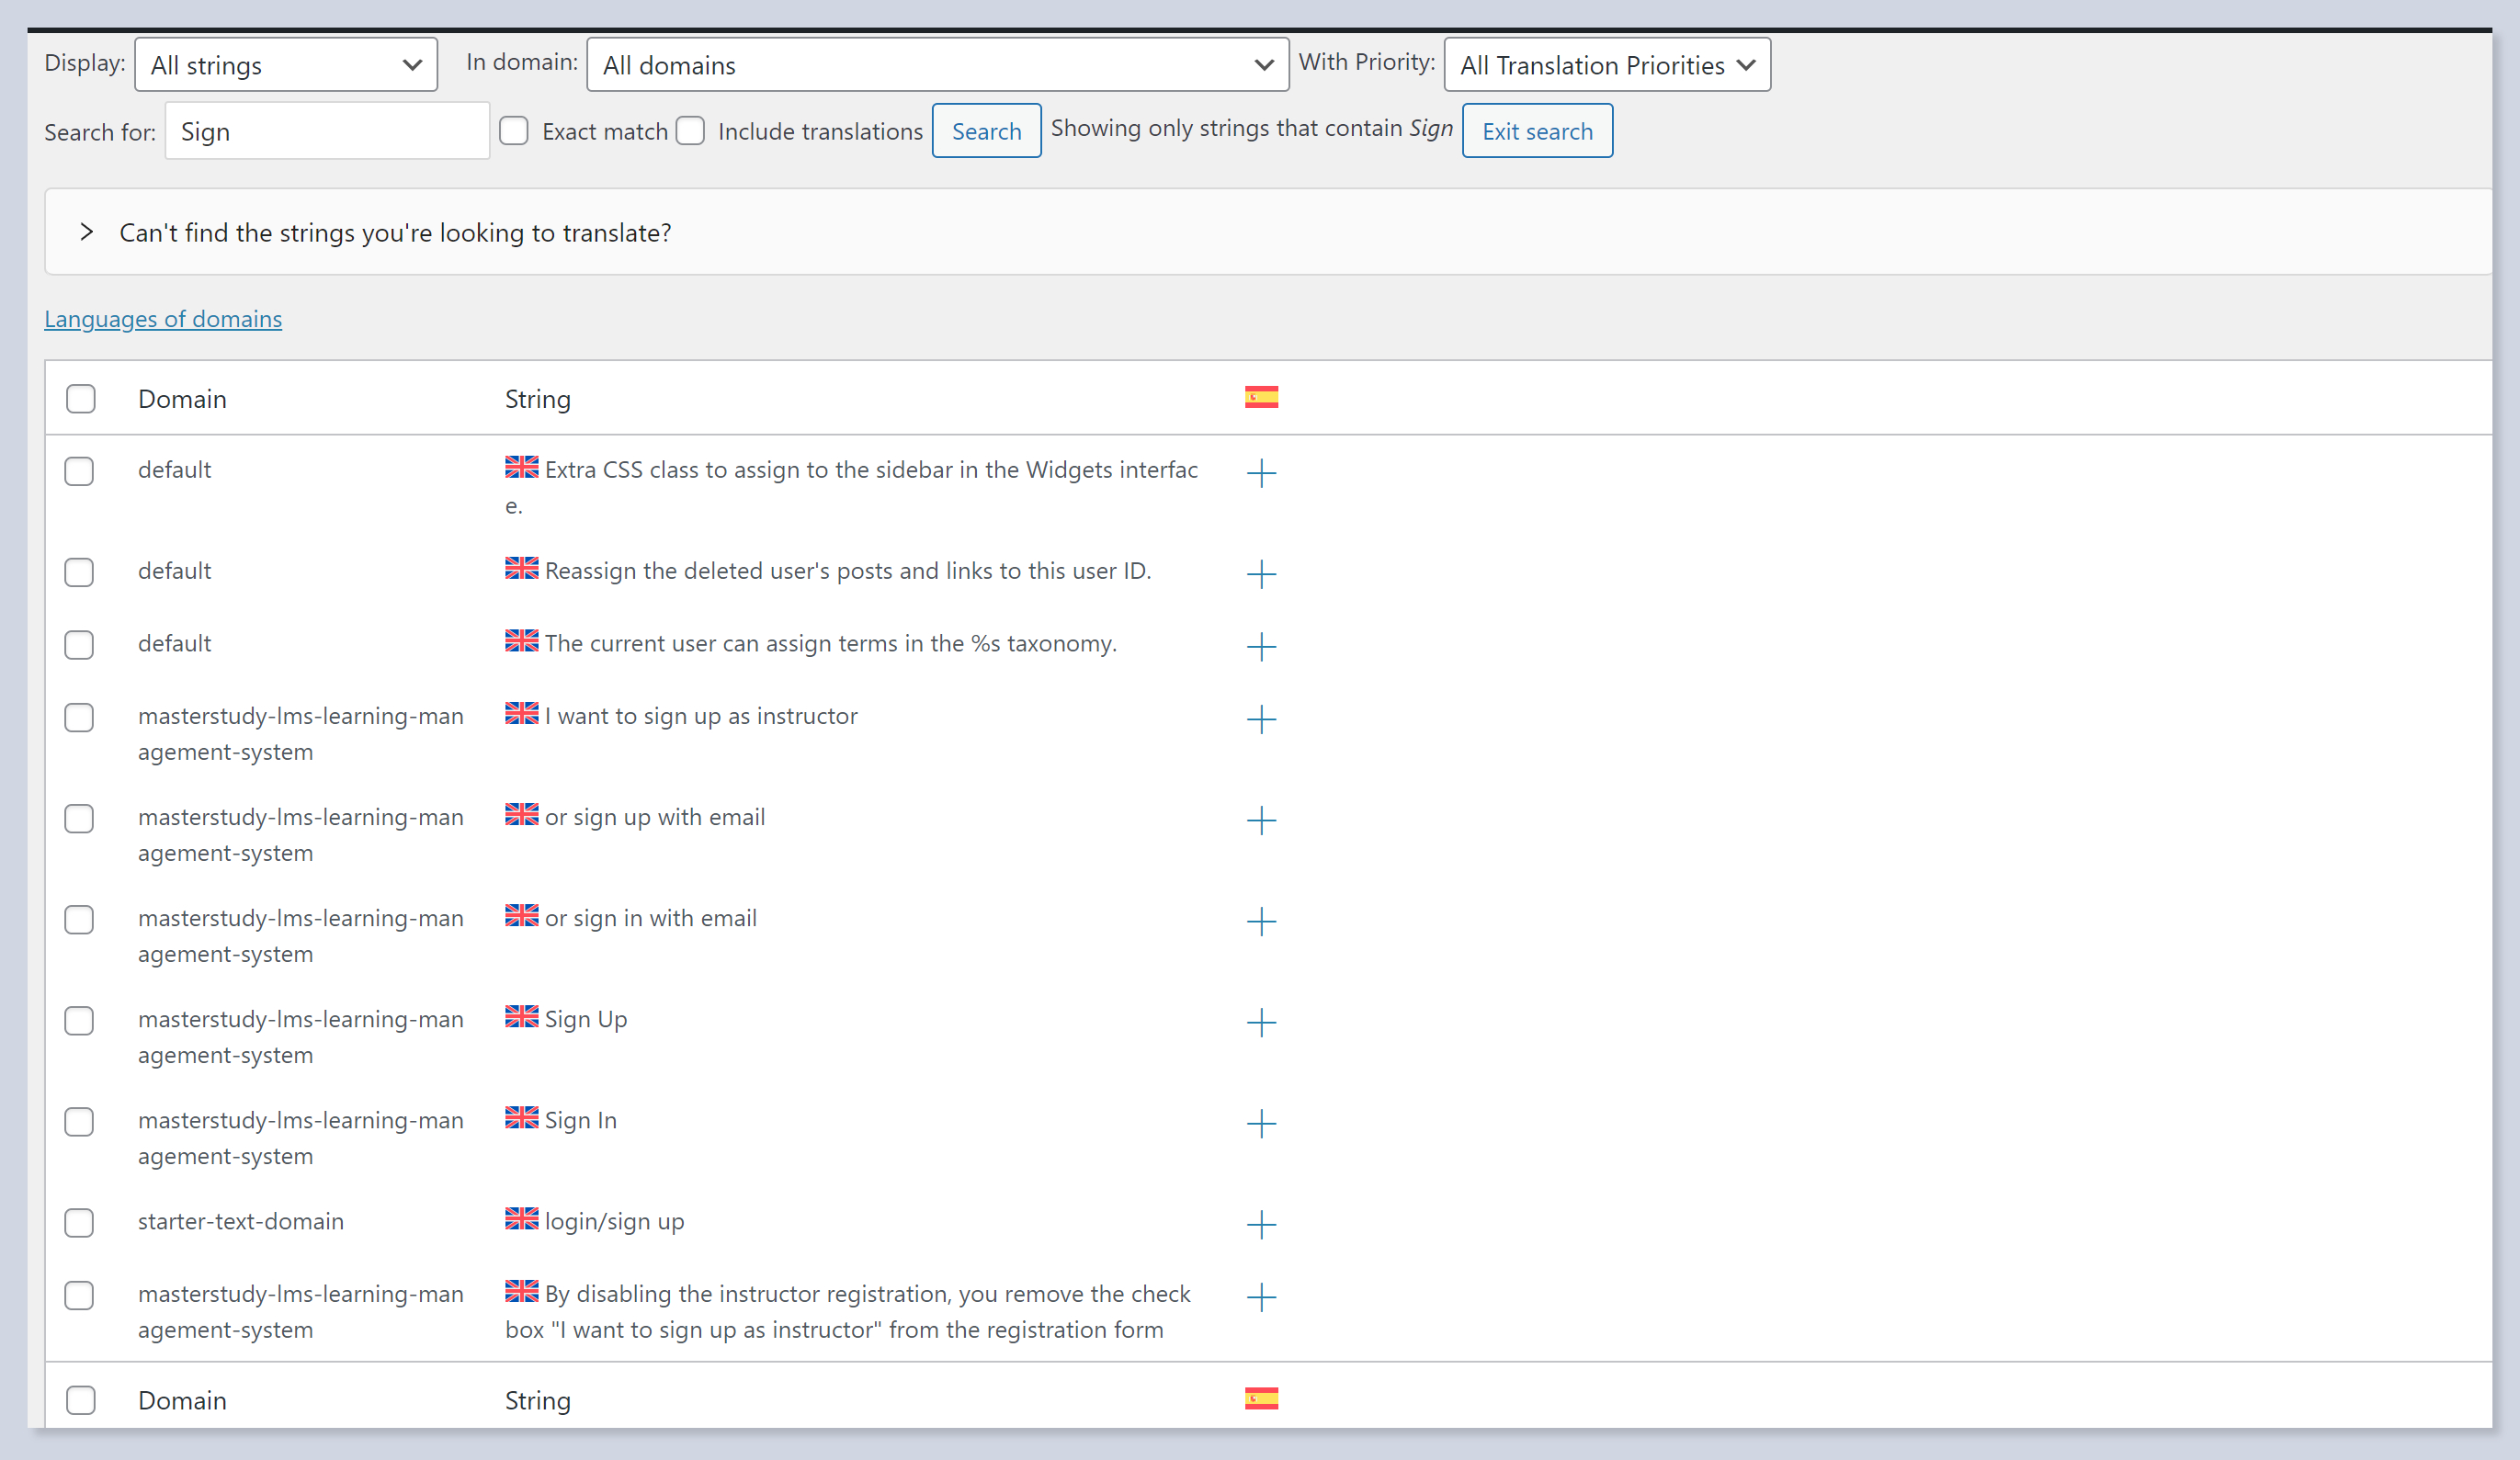Click plus icon for 'Sign In' string
The image size is (2520, 1460).
pos(1261,1123)
